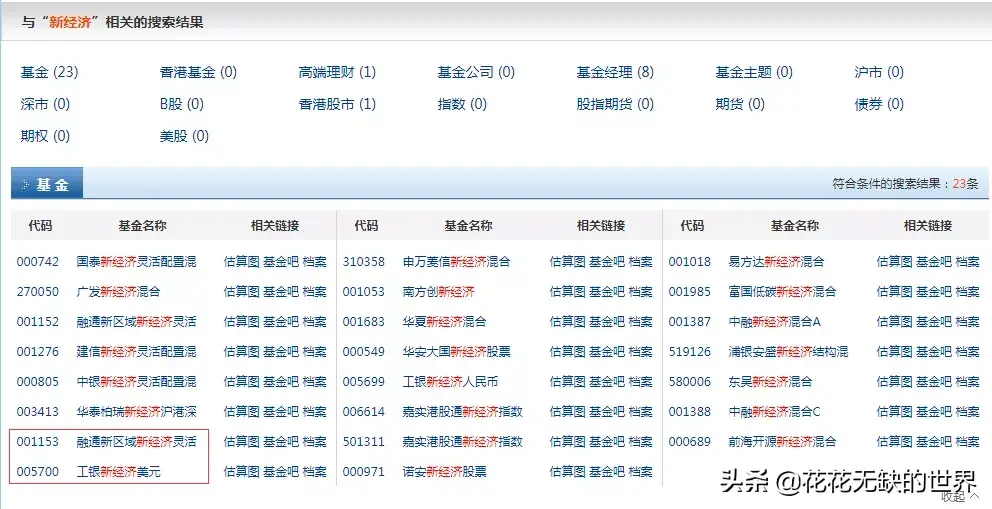Open the 深市 (0) category
Screen dimensions: 992x509
(x=45, y=104)
